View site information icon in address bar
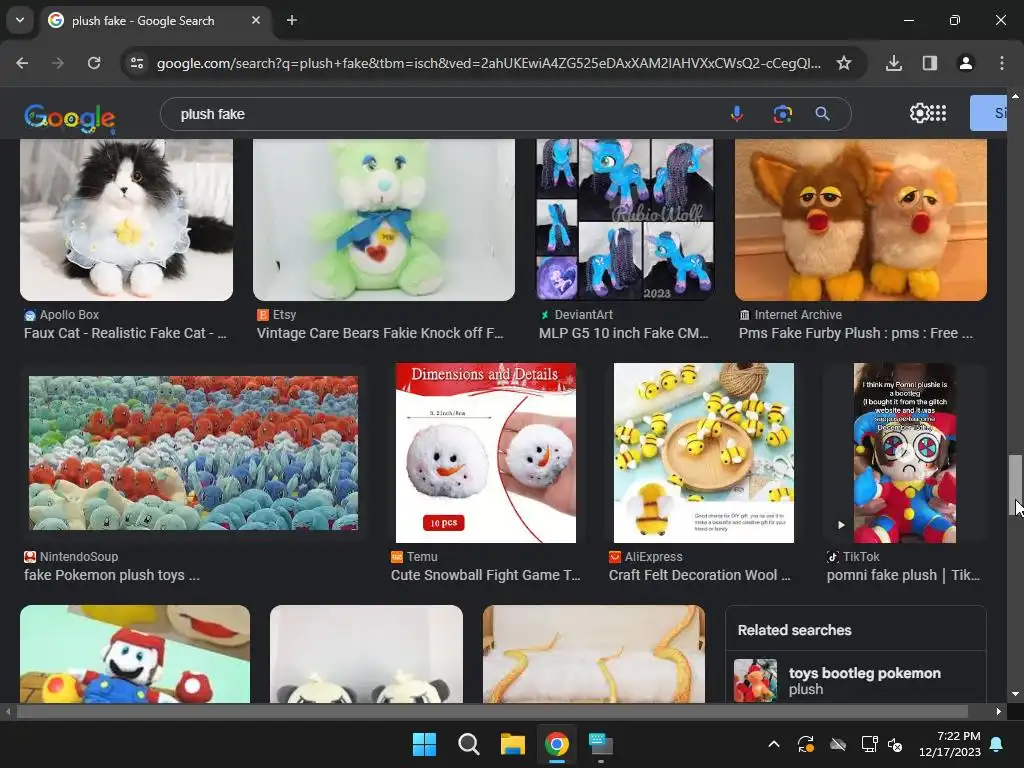 point(137,63)
